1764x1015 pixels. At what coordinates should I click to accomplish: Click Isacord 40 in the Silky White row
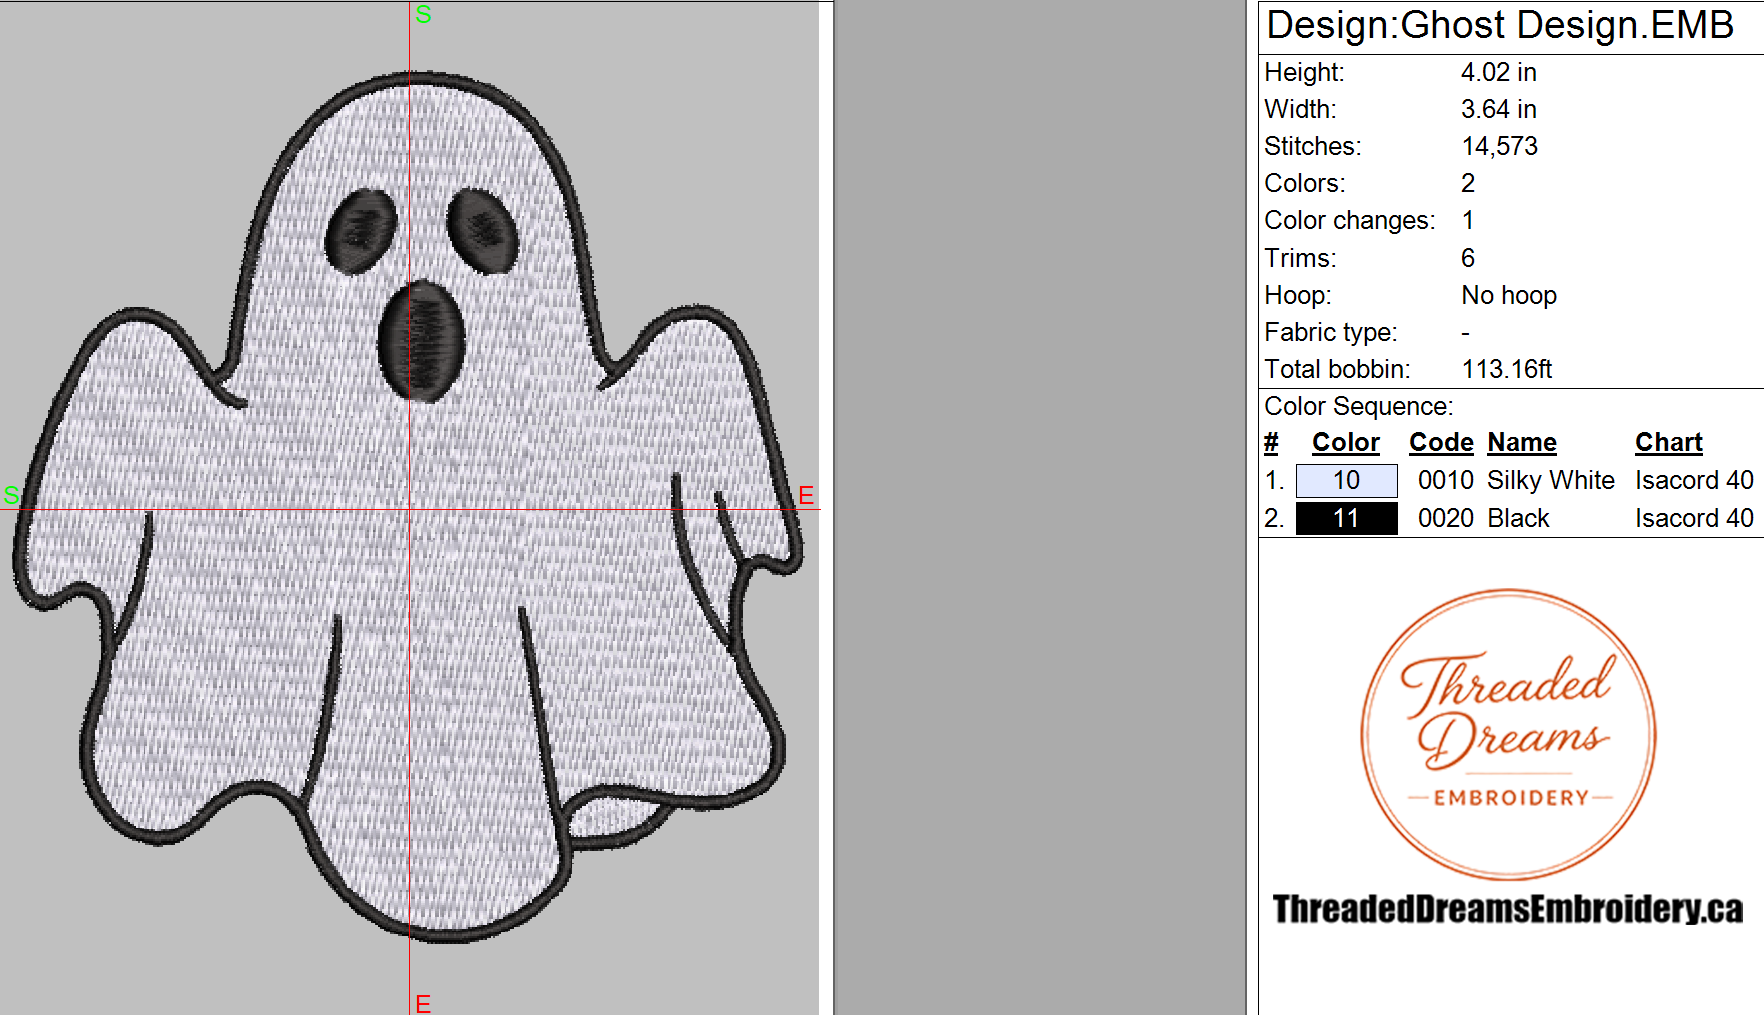click(1694, 481)
